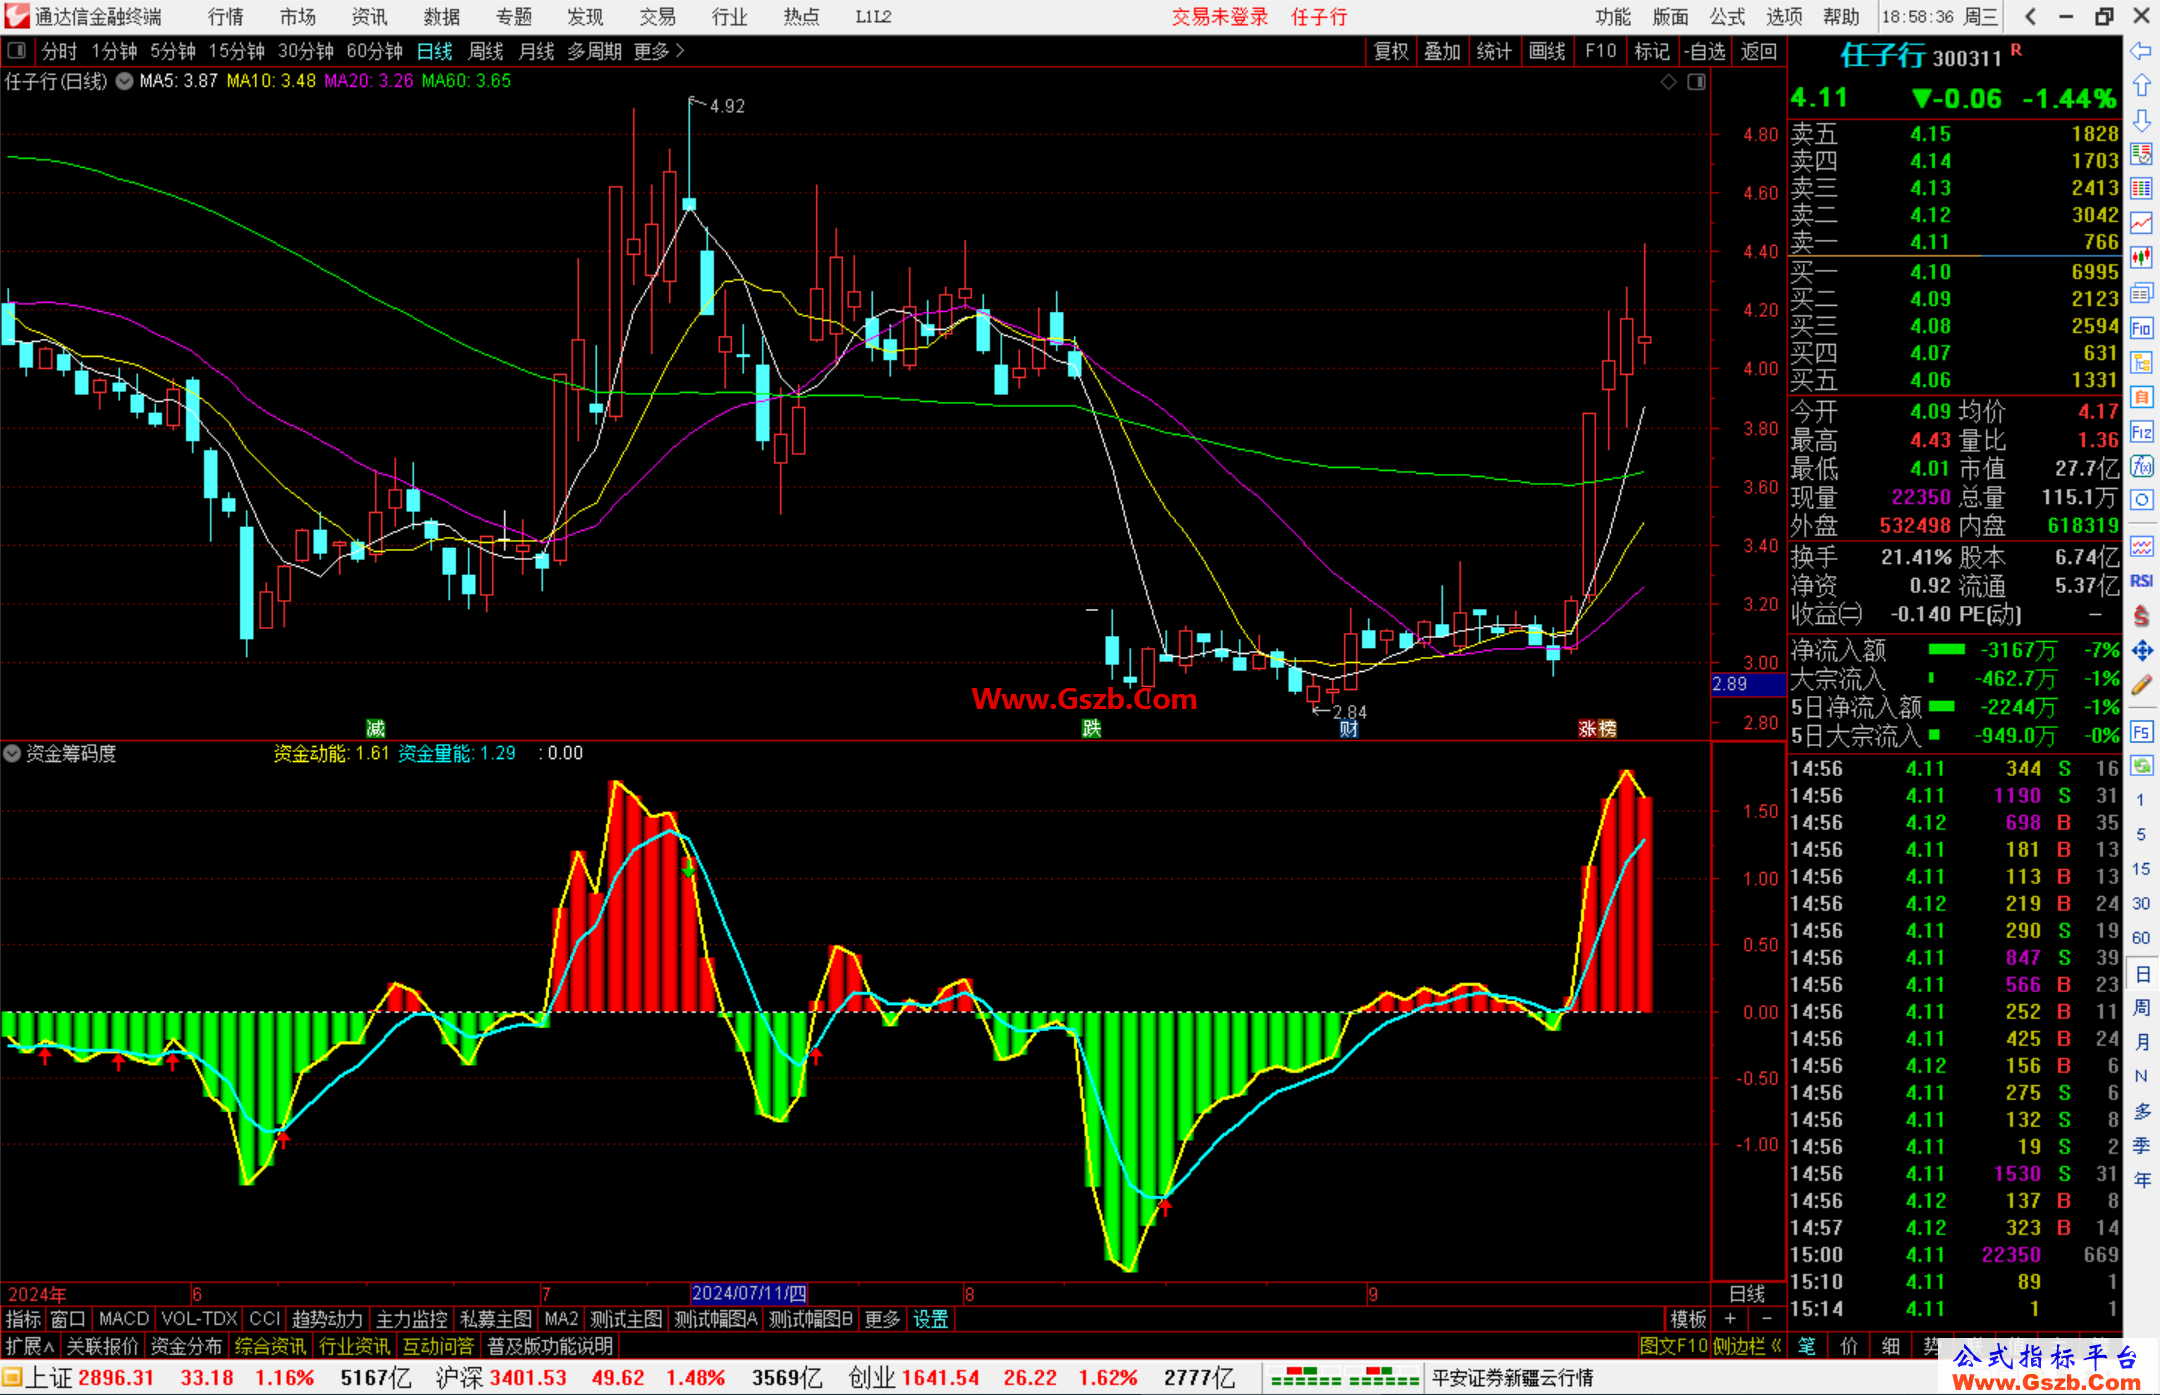The height and width of the screenshot is (1395, 2160).
Task: Select MACD indicator tab
Action: (x=123, y=1319)
